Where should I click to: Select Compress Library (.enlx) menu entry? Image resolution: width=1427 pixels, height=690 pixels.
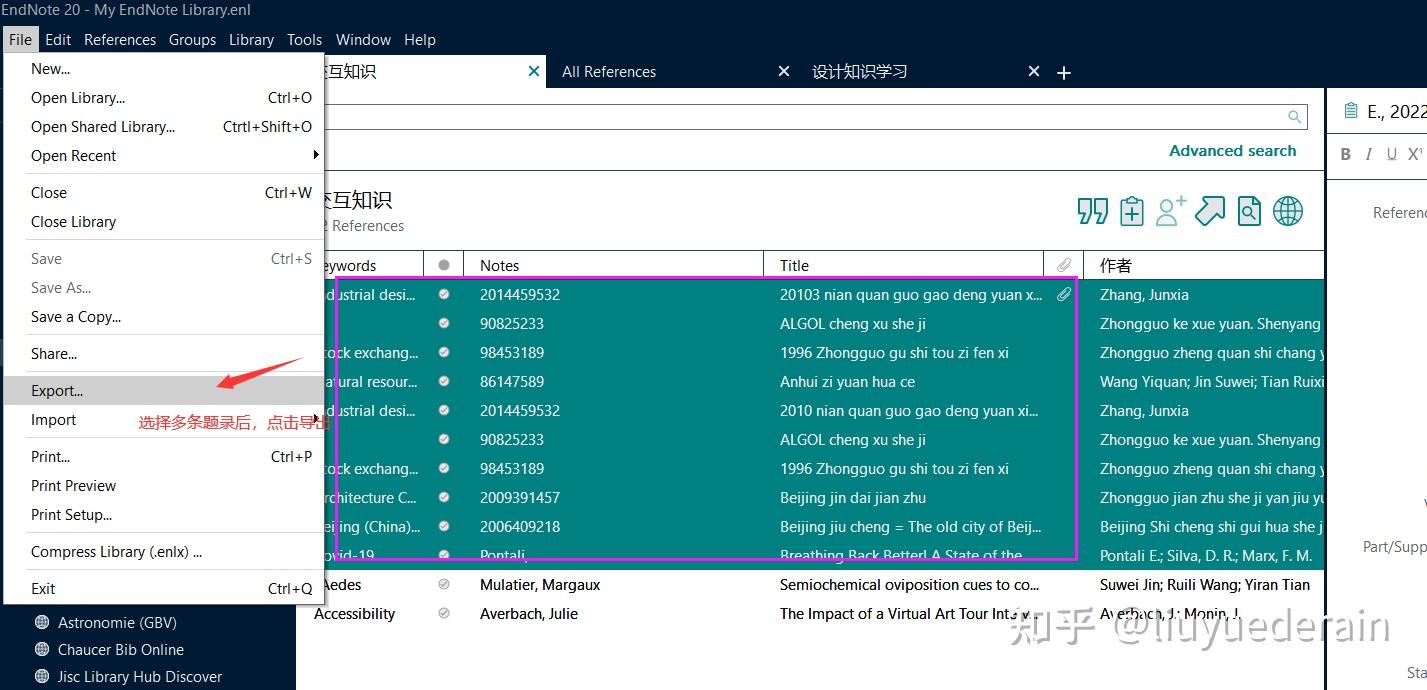coord(116,552)
